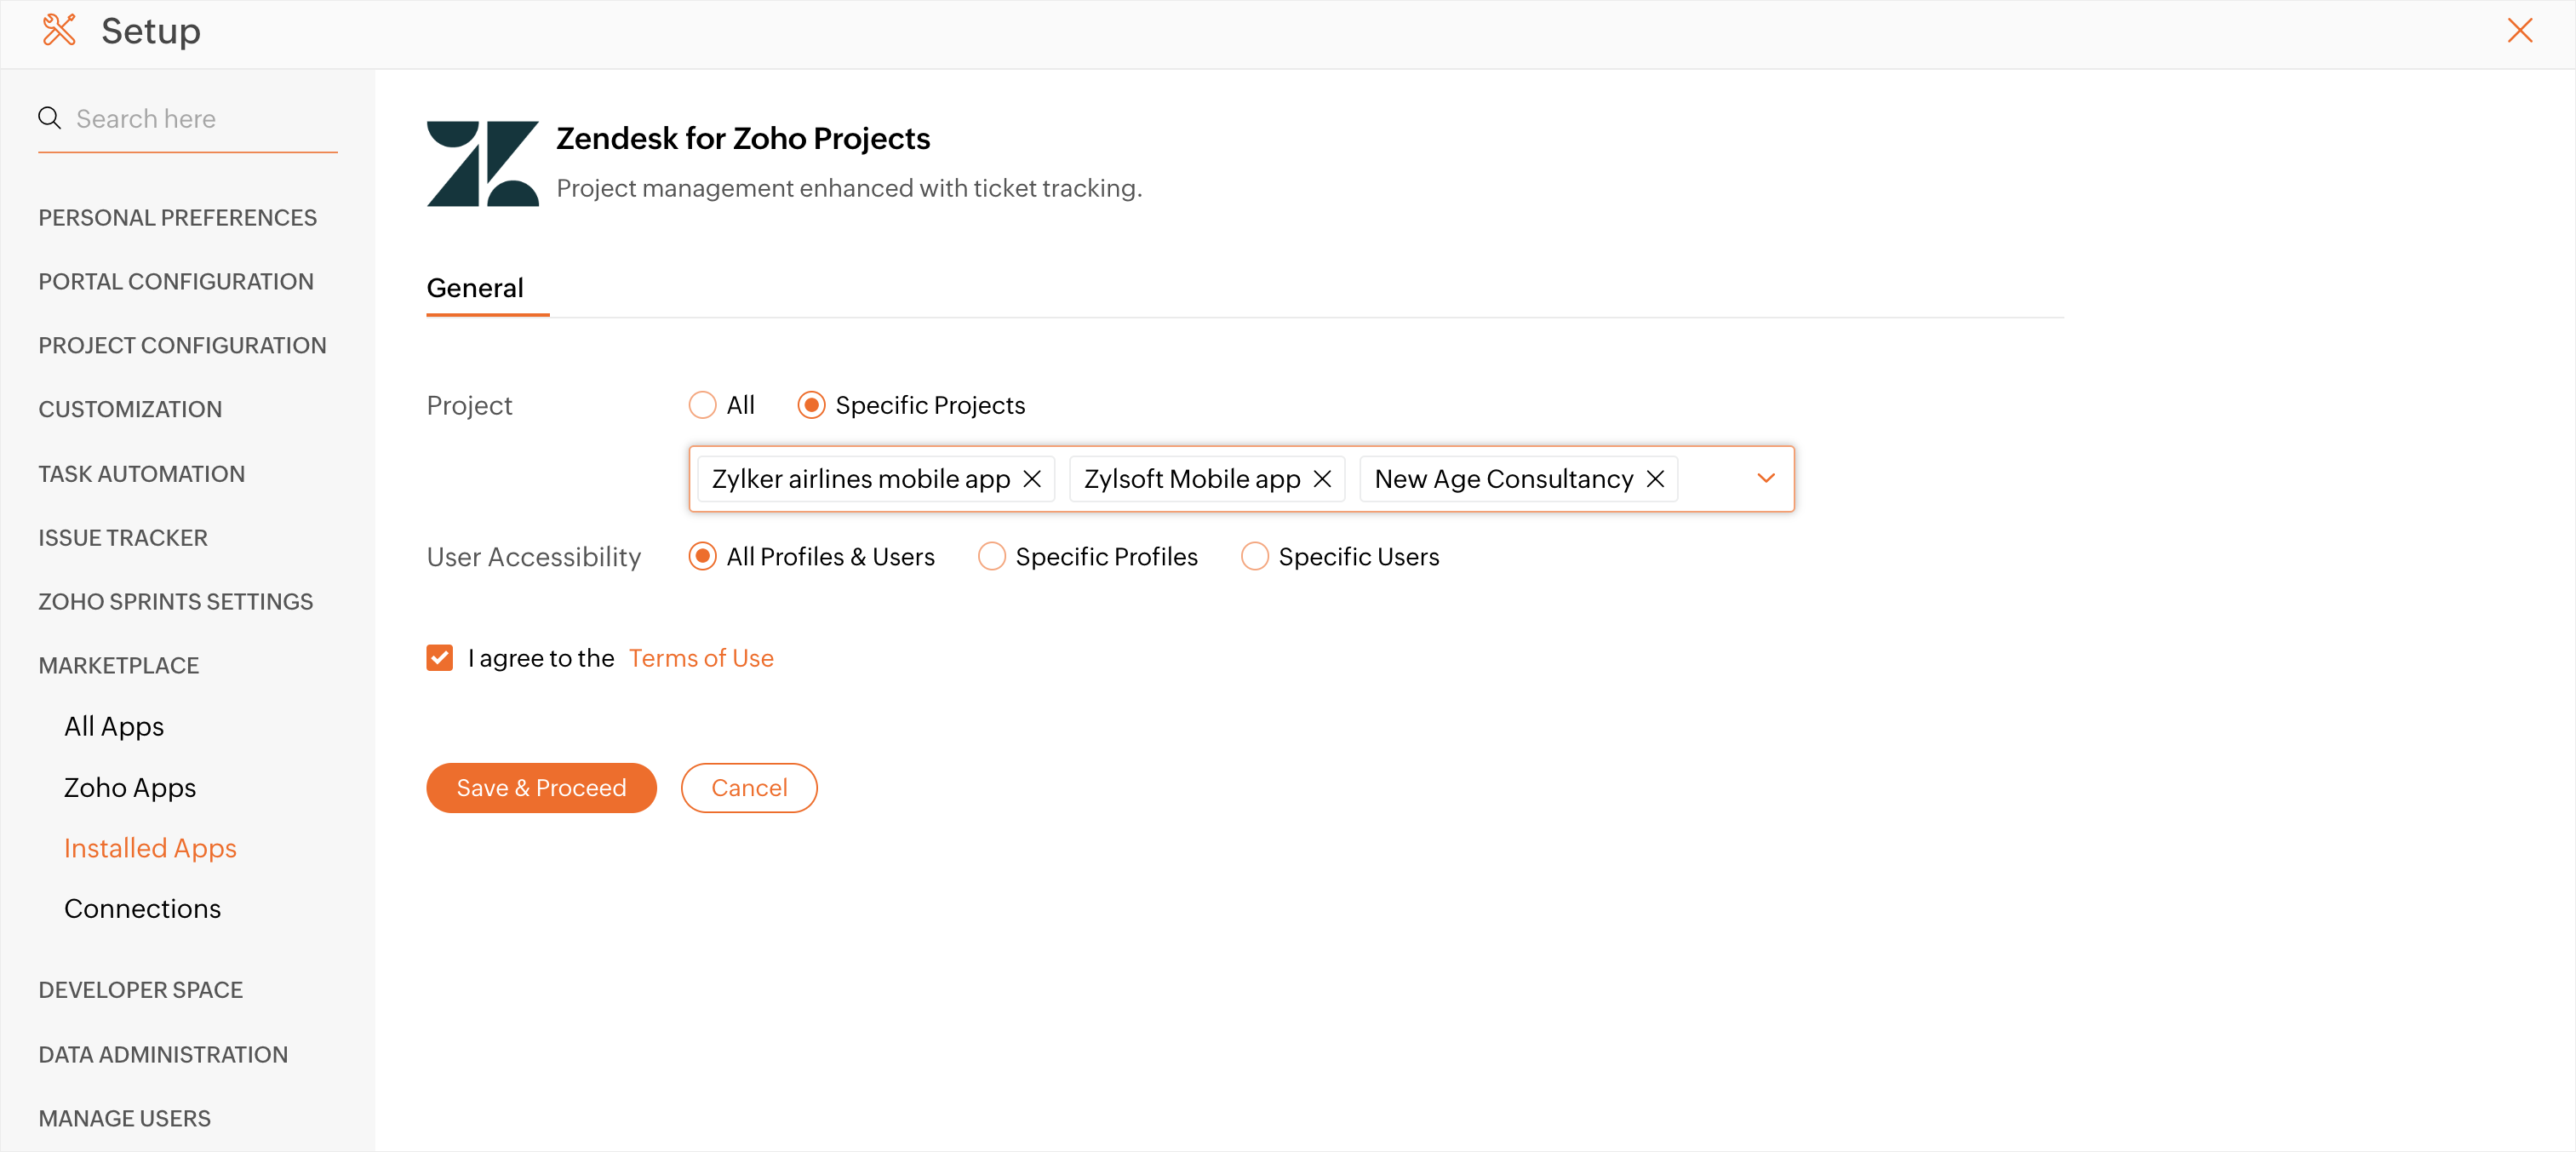Image resolution: width=2576 pixels, height=1152 pixels.
Task: Expand the Customization sidebar section
Action: (x=130, y=409)
